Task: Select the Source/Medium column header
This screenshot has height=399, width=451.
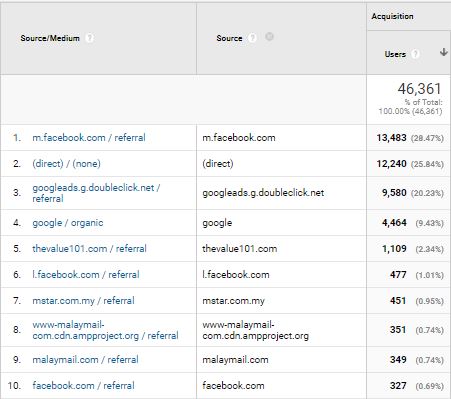Action: coord(50,38)
